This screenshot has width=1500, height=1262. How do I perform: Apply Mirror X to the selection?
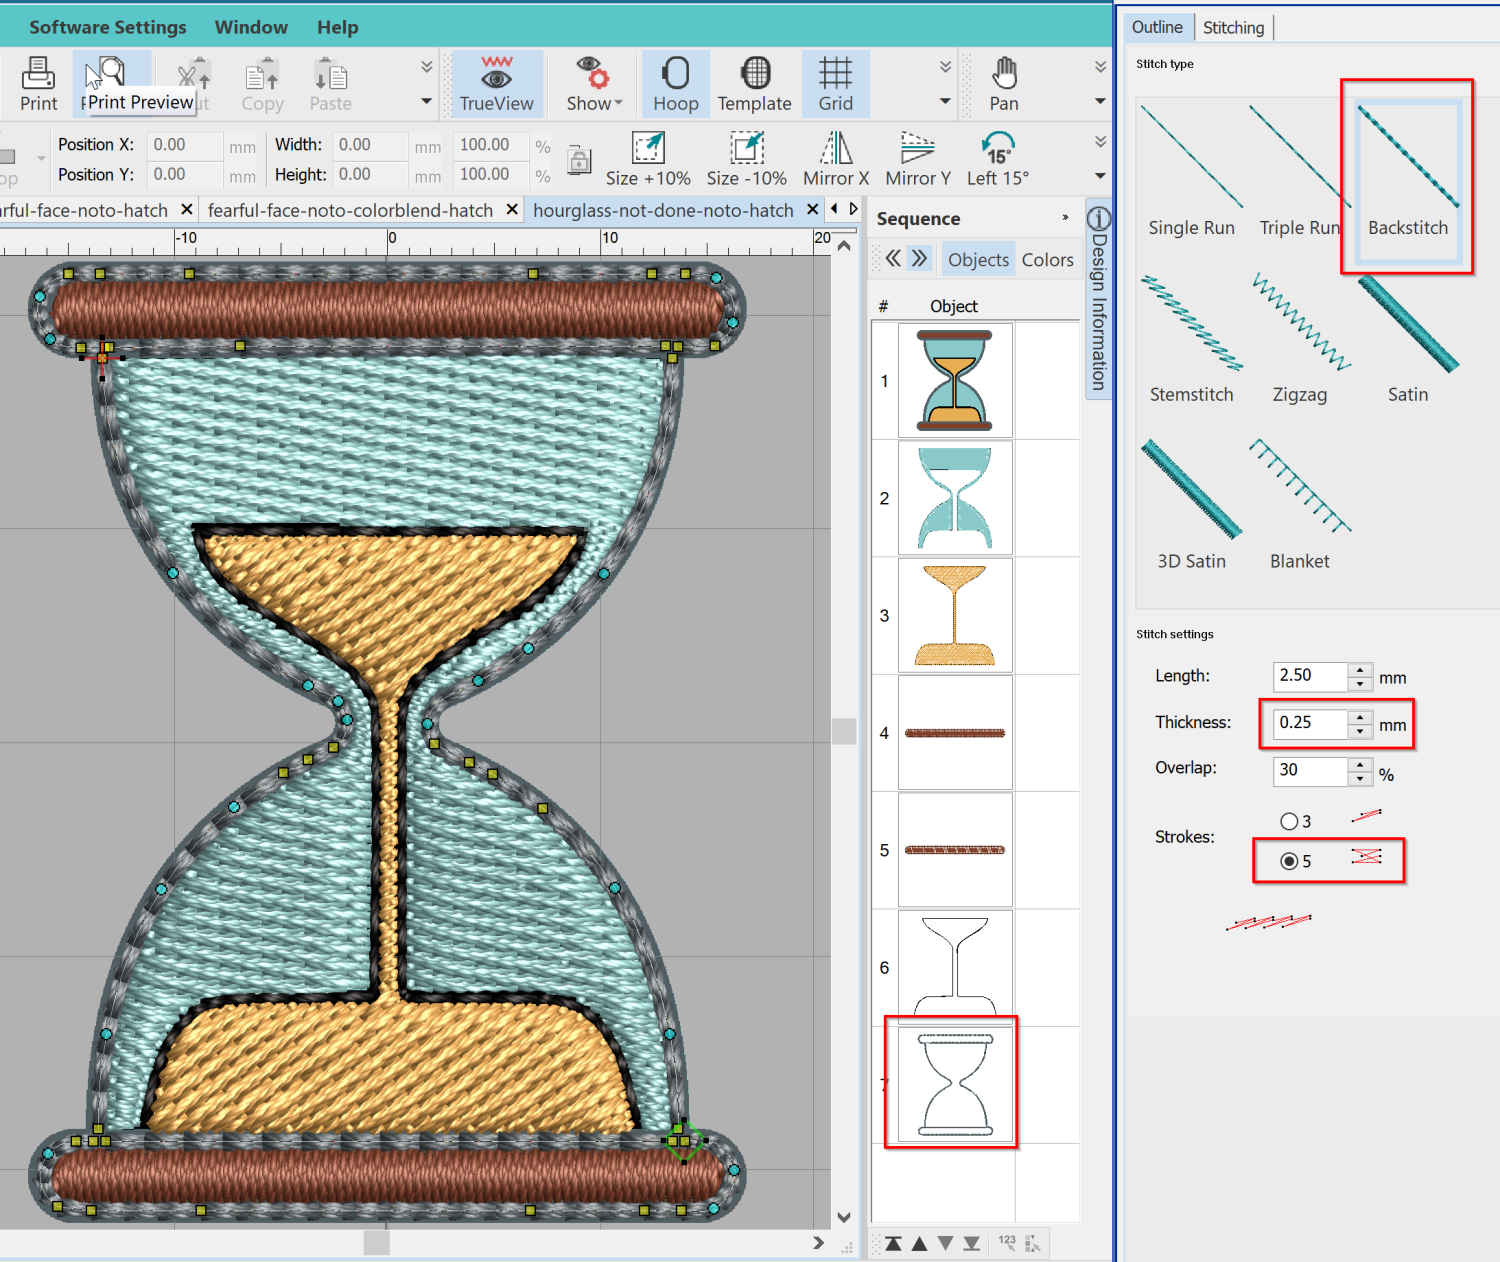pos(836,158)
